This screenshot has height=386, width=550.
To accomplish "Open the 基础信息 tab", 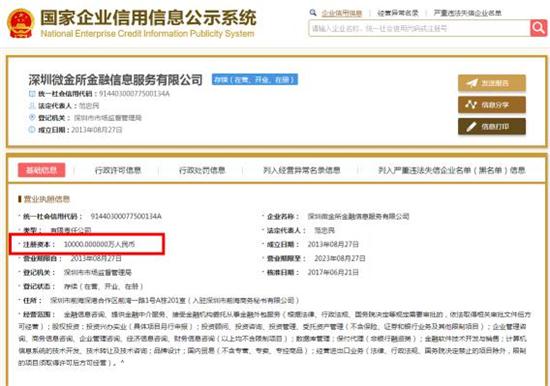I will click(41, 170).
